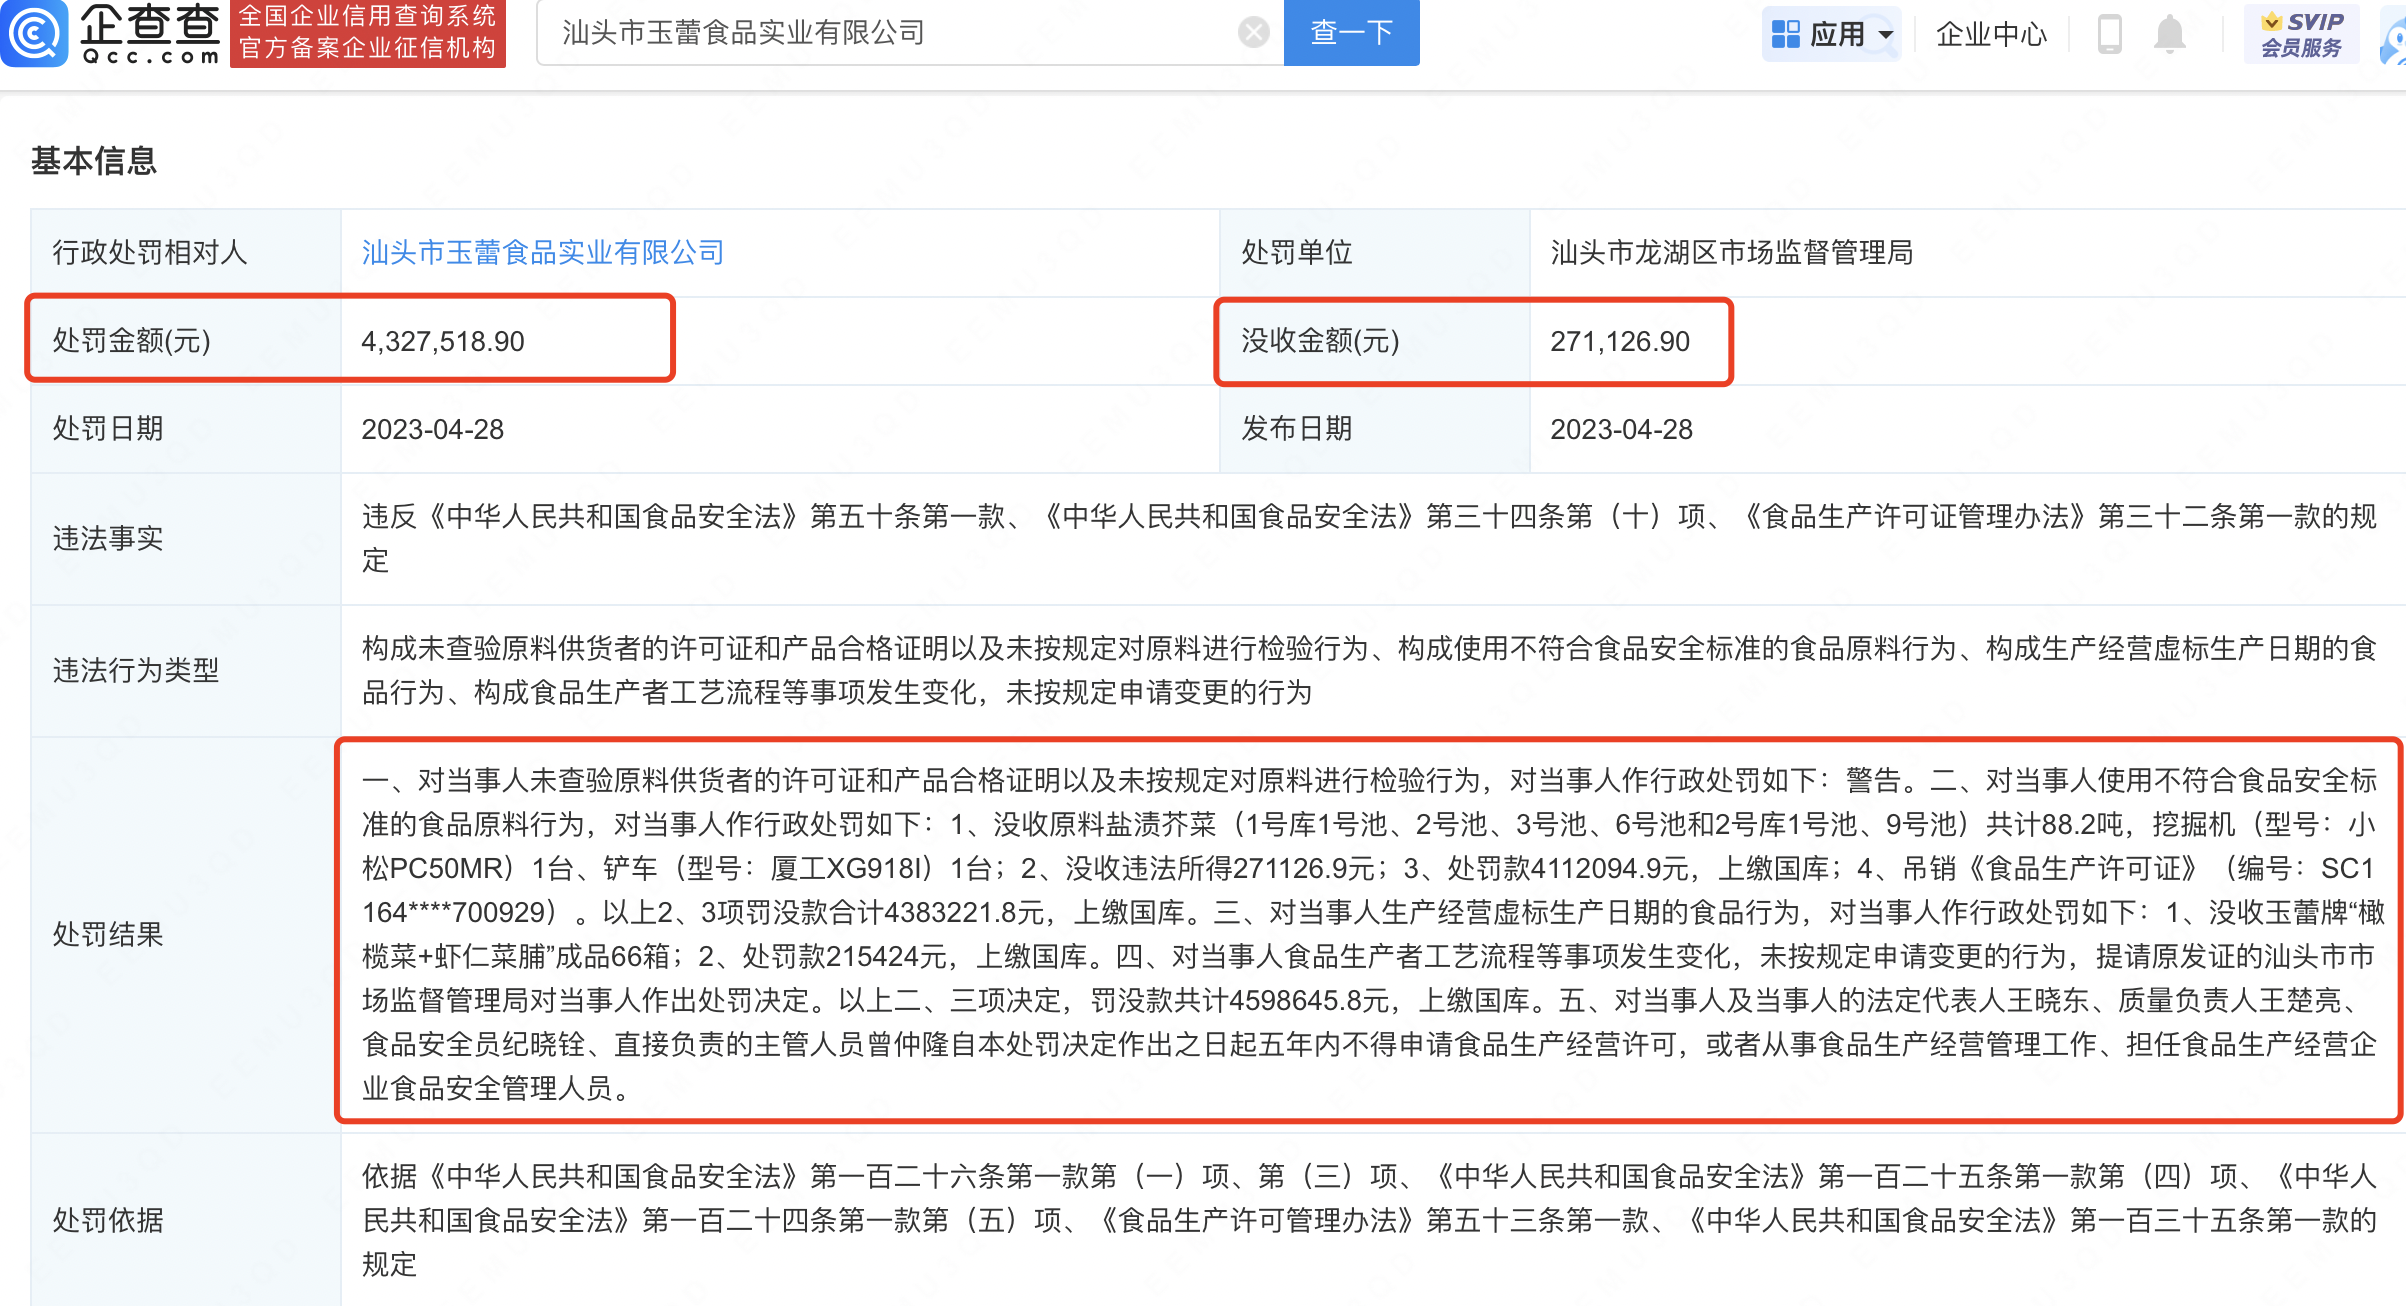Image resolution: width=2406 pixels, height=1306 pixels.
Task: Click the 违法事实 row label
Action: 108,539
